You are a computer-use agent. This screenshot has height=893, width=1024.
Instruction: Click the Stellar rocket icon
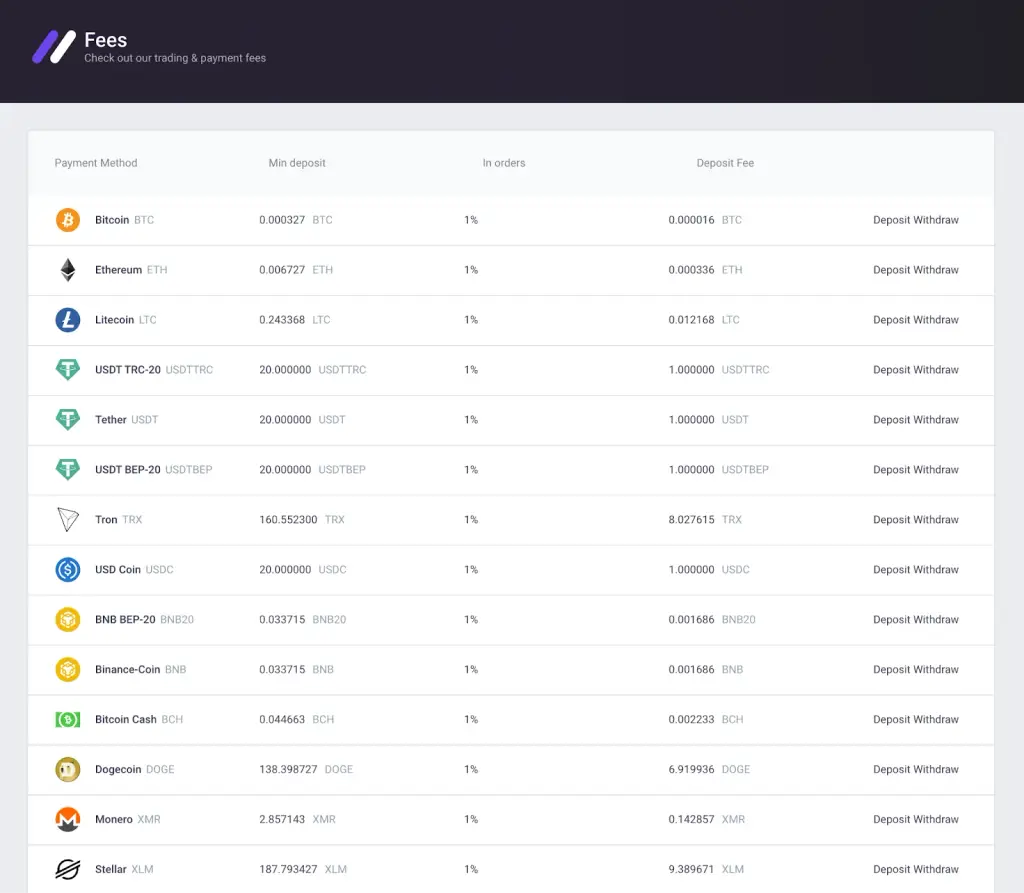pyautogui.click(x=68, y=869)
